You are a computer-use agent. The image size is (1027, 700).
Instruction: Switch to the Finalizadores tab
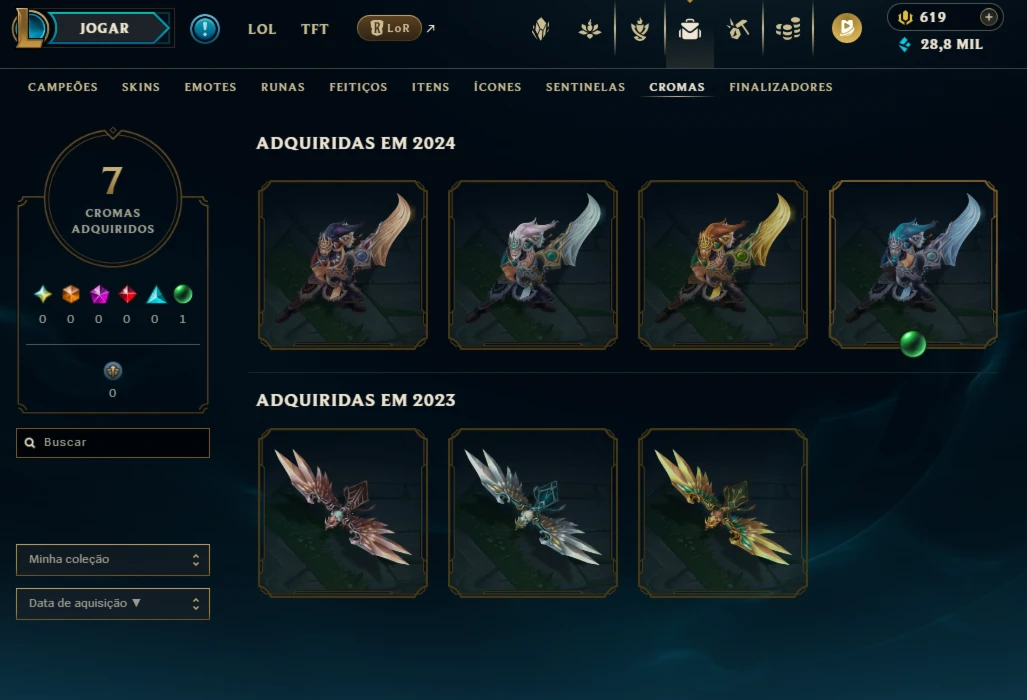click(781, 87)
